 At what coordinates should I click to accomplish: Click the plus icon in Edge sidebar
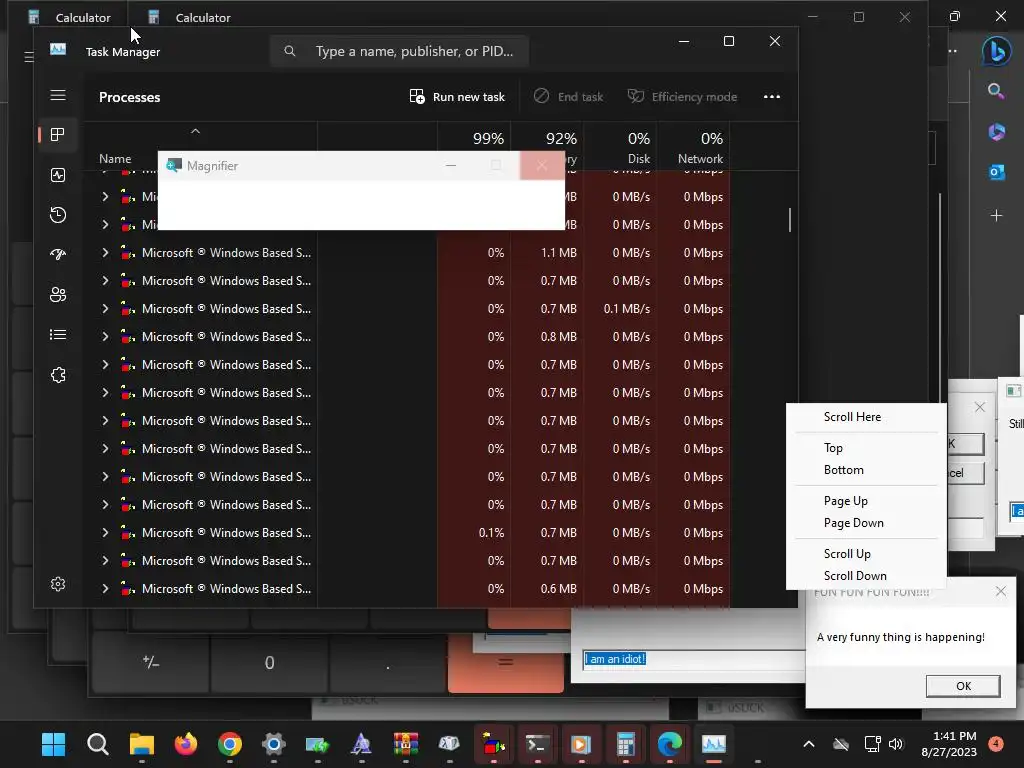997,215
